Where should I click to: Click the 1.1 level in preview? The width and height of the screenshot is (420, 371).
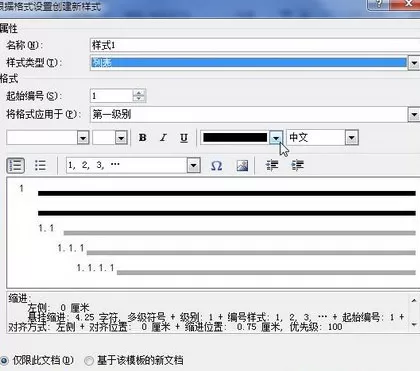(x=46, y=228)
